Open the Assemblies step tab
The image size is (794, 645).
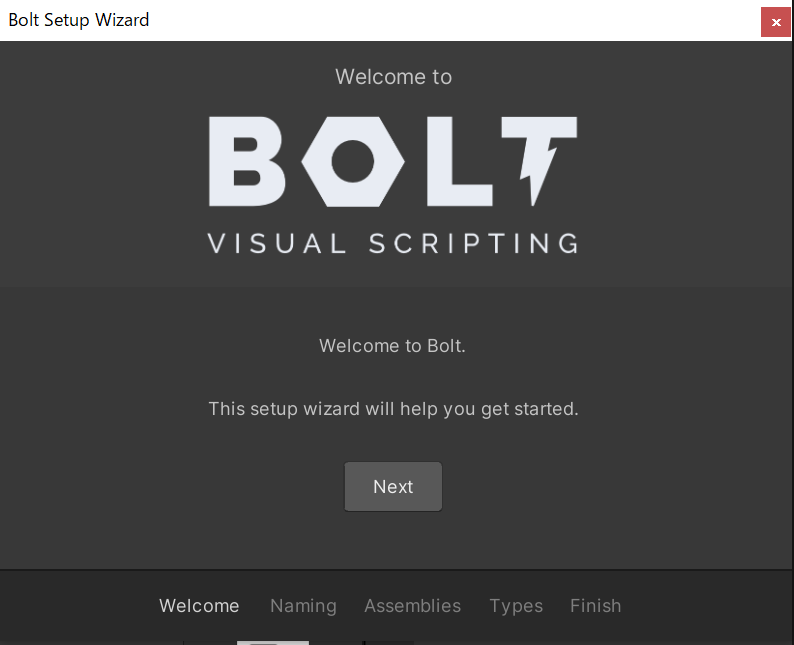[413, 606]
